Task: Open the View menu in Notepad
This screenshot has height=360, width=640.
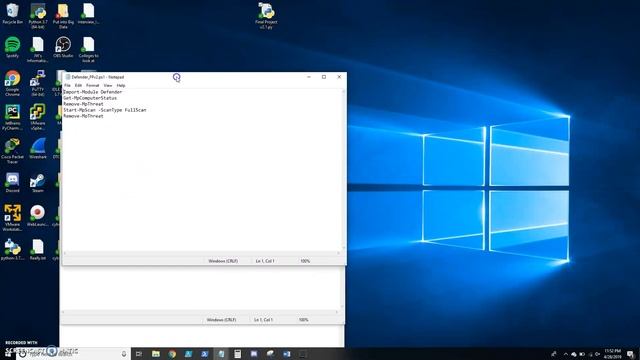Action: pyautogui.click(x=108, y=85)
